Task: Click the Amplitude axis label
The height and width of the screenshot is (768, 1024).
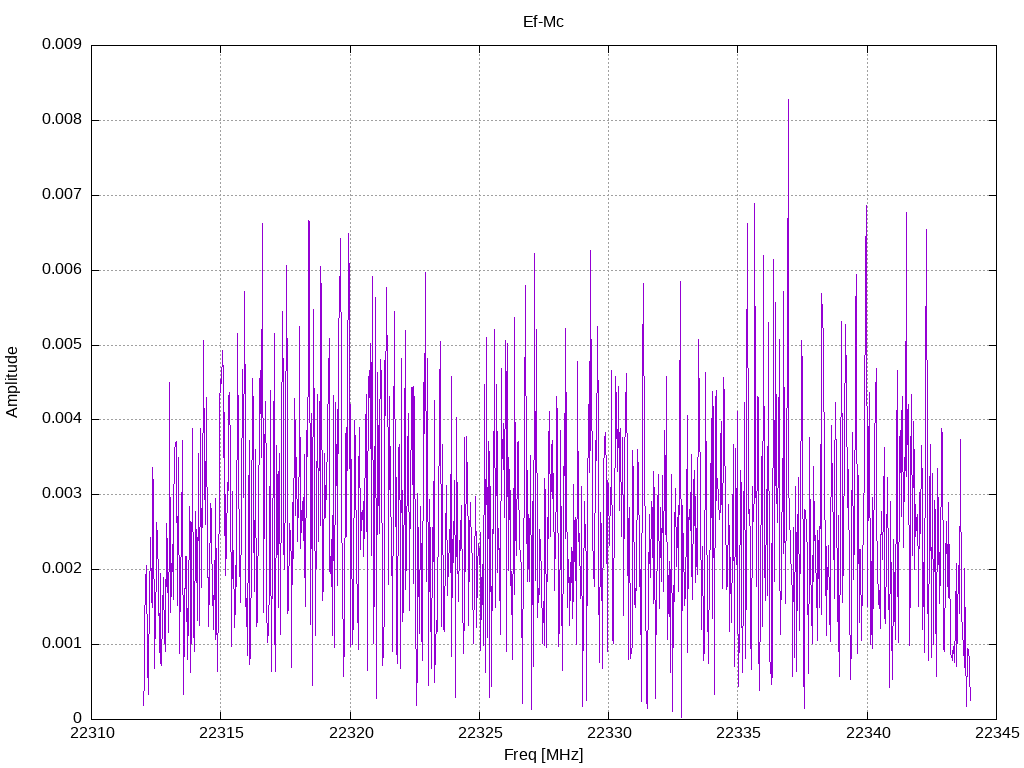Action: [x=12, y=382]
